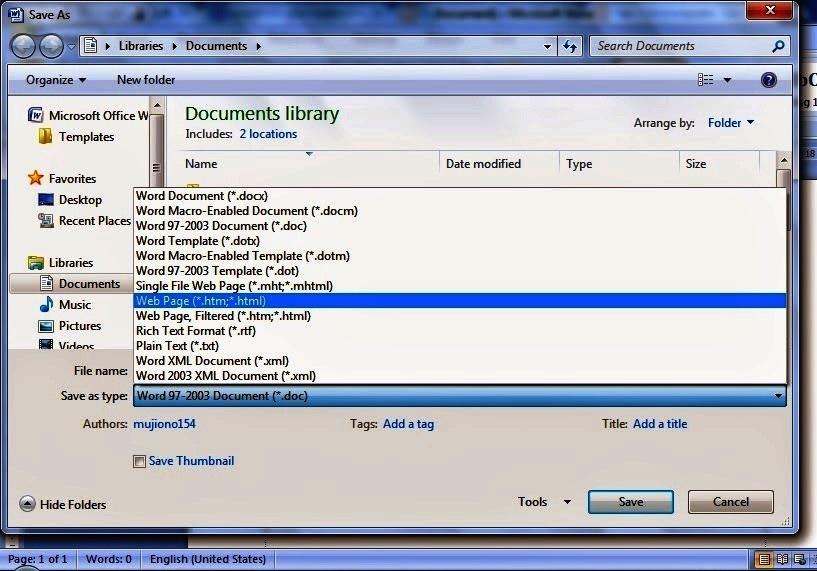Screen dimensions: 817x571
Task: Click the Save button
Action: point(630,502)
